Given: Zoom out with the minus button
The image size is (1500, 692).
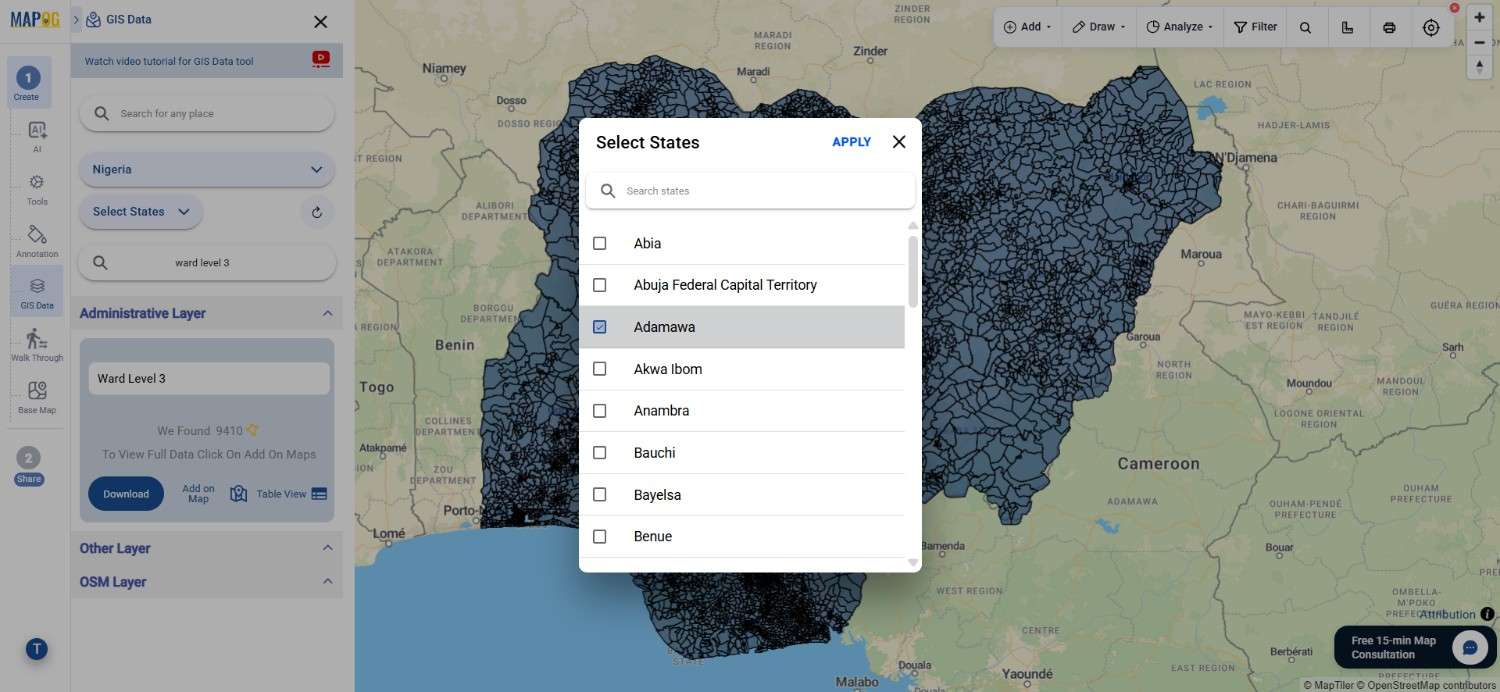Looking at the screenshot, I should point(1480,42).
